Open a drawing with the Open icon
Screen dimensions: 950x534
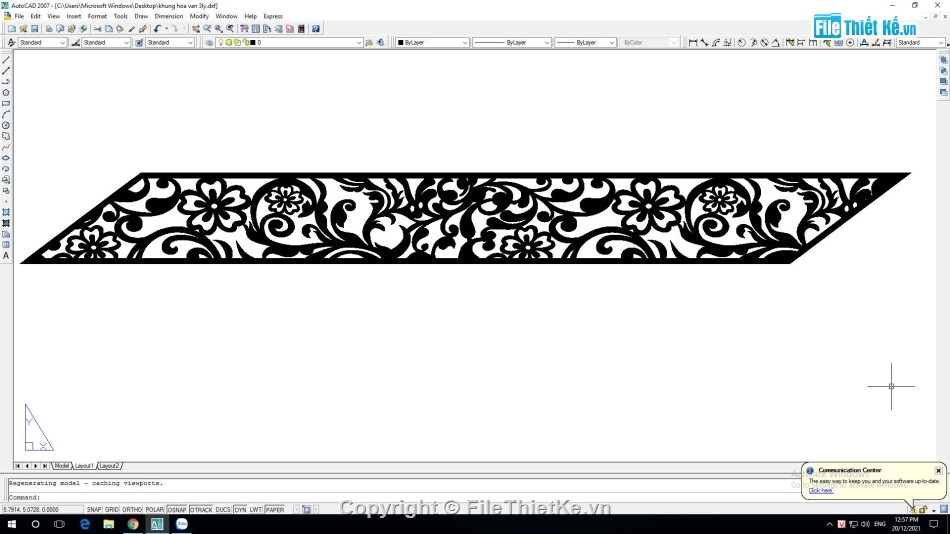23,28
